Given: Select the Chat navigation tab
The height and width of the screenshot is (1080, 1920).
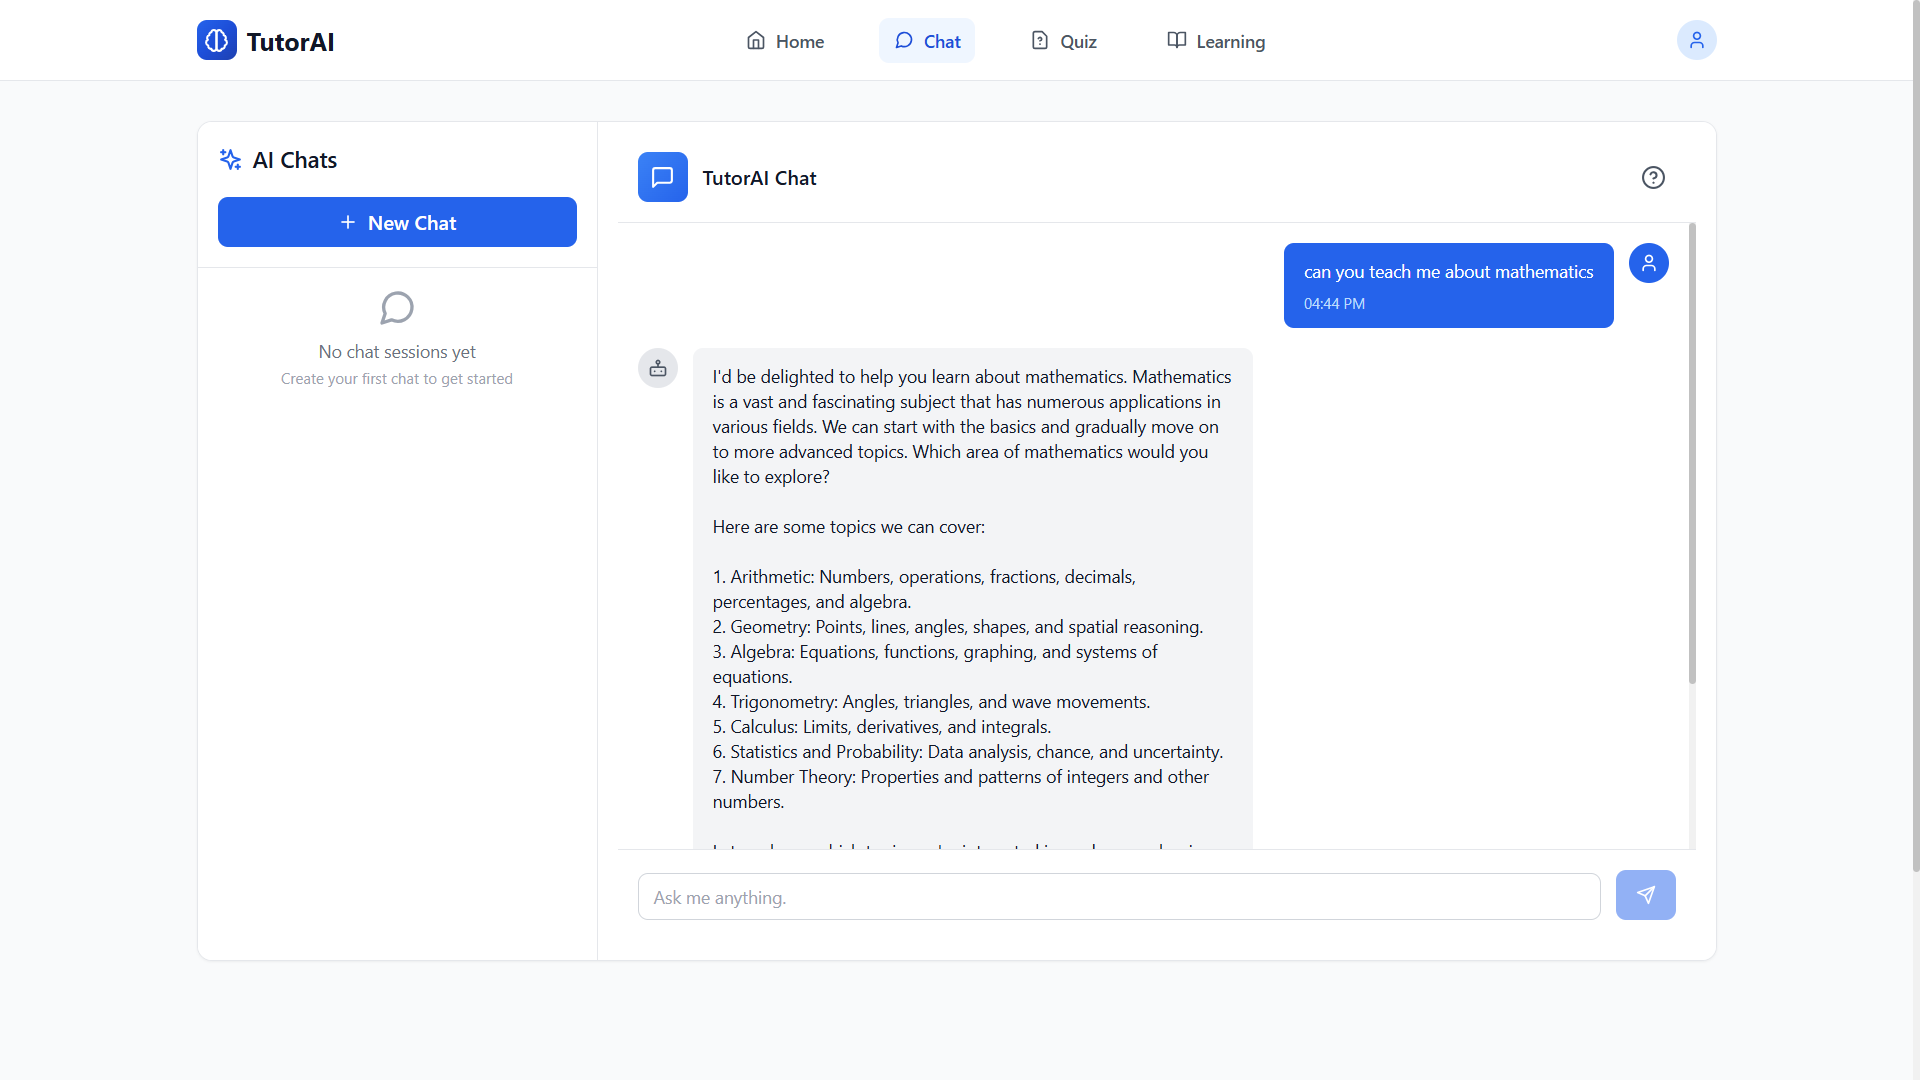Looking at the screenshot, I should click(927, 42).
